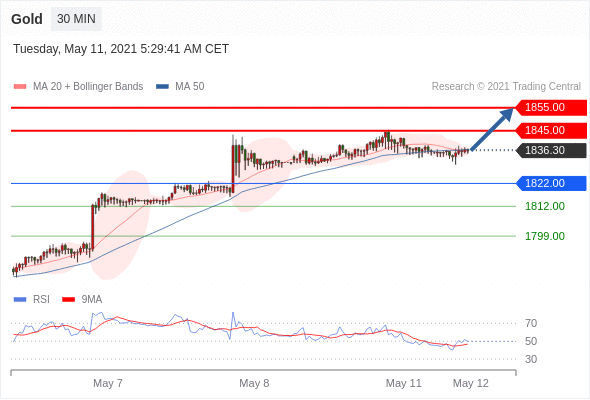
Task: Click the May 8 date axis label
Action: pyautogui.click(x=254, y=383)
